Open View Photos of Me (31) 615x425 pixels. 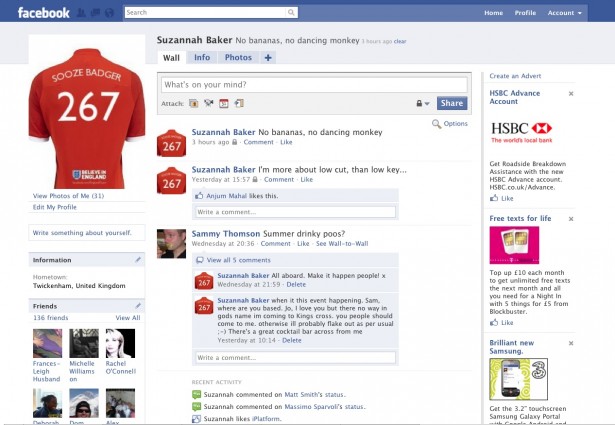click(x=68, y=196)
